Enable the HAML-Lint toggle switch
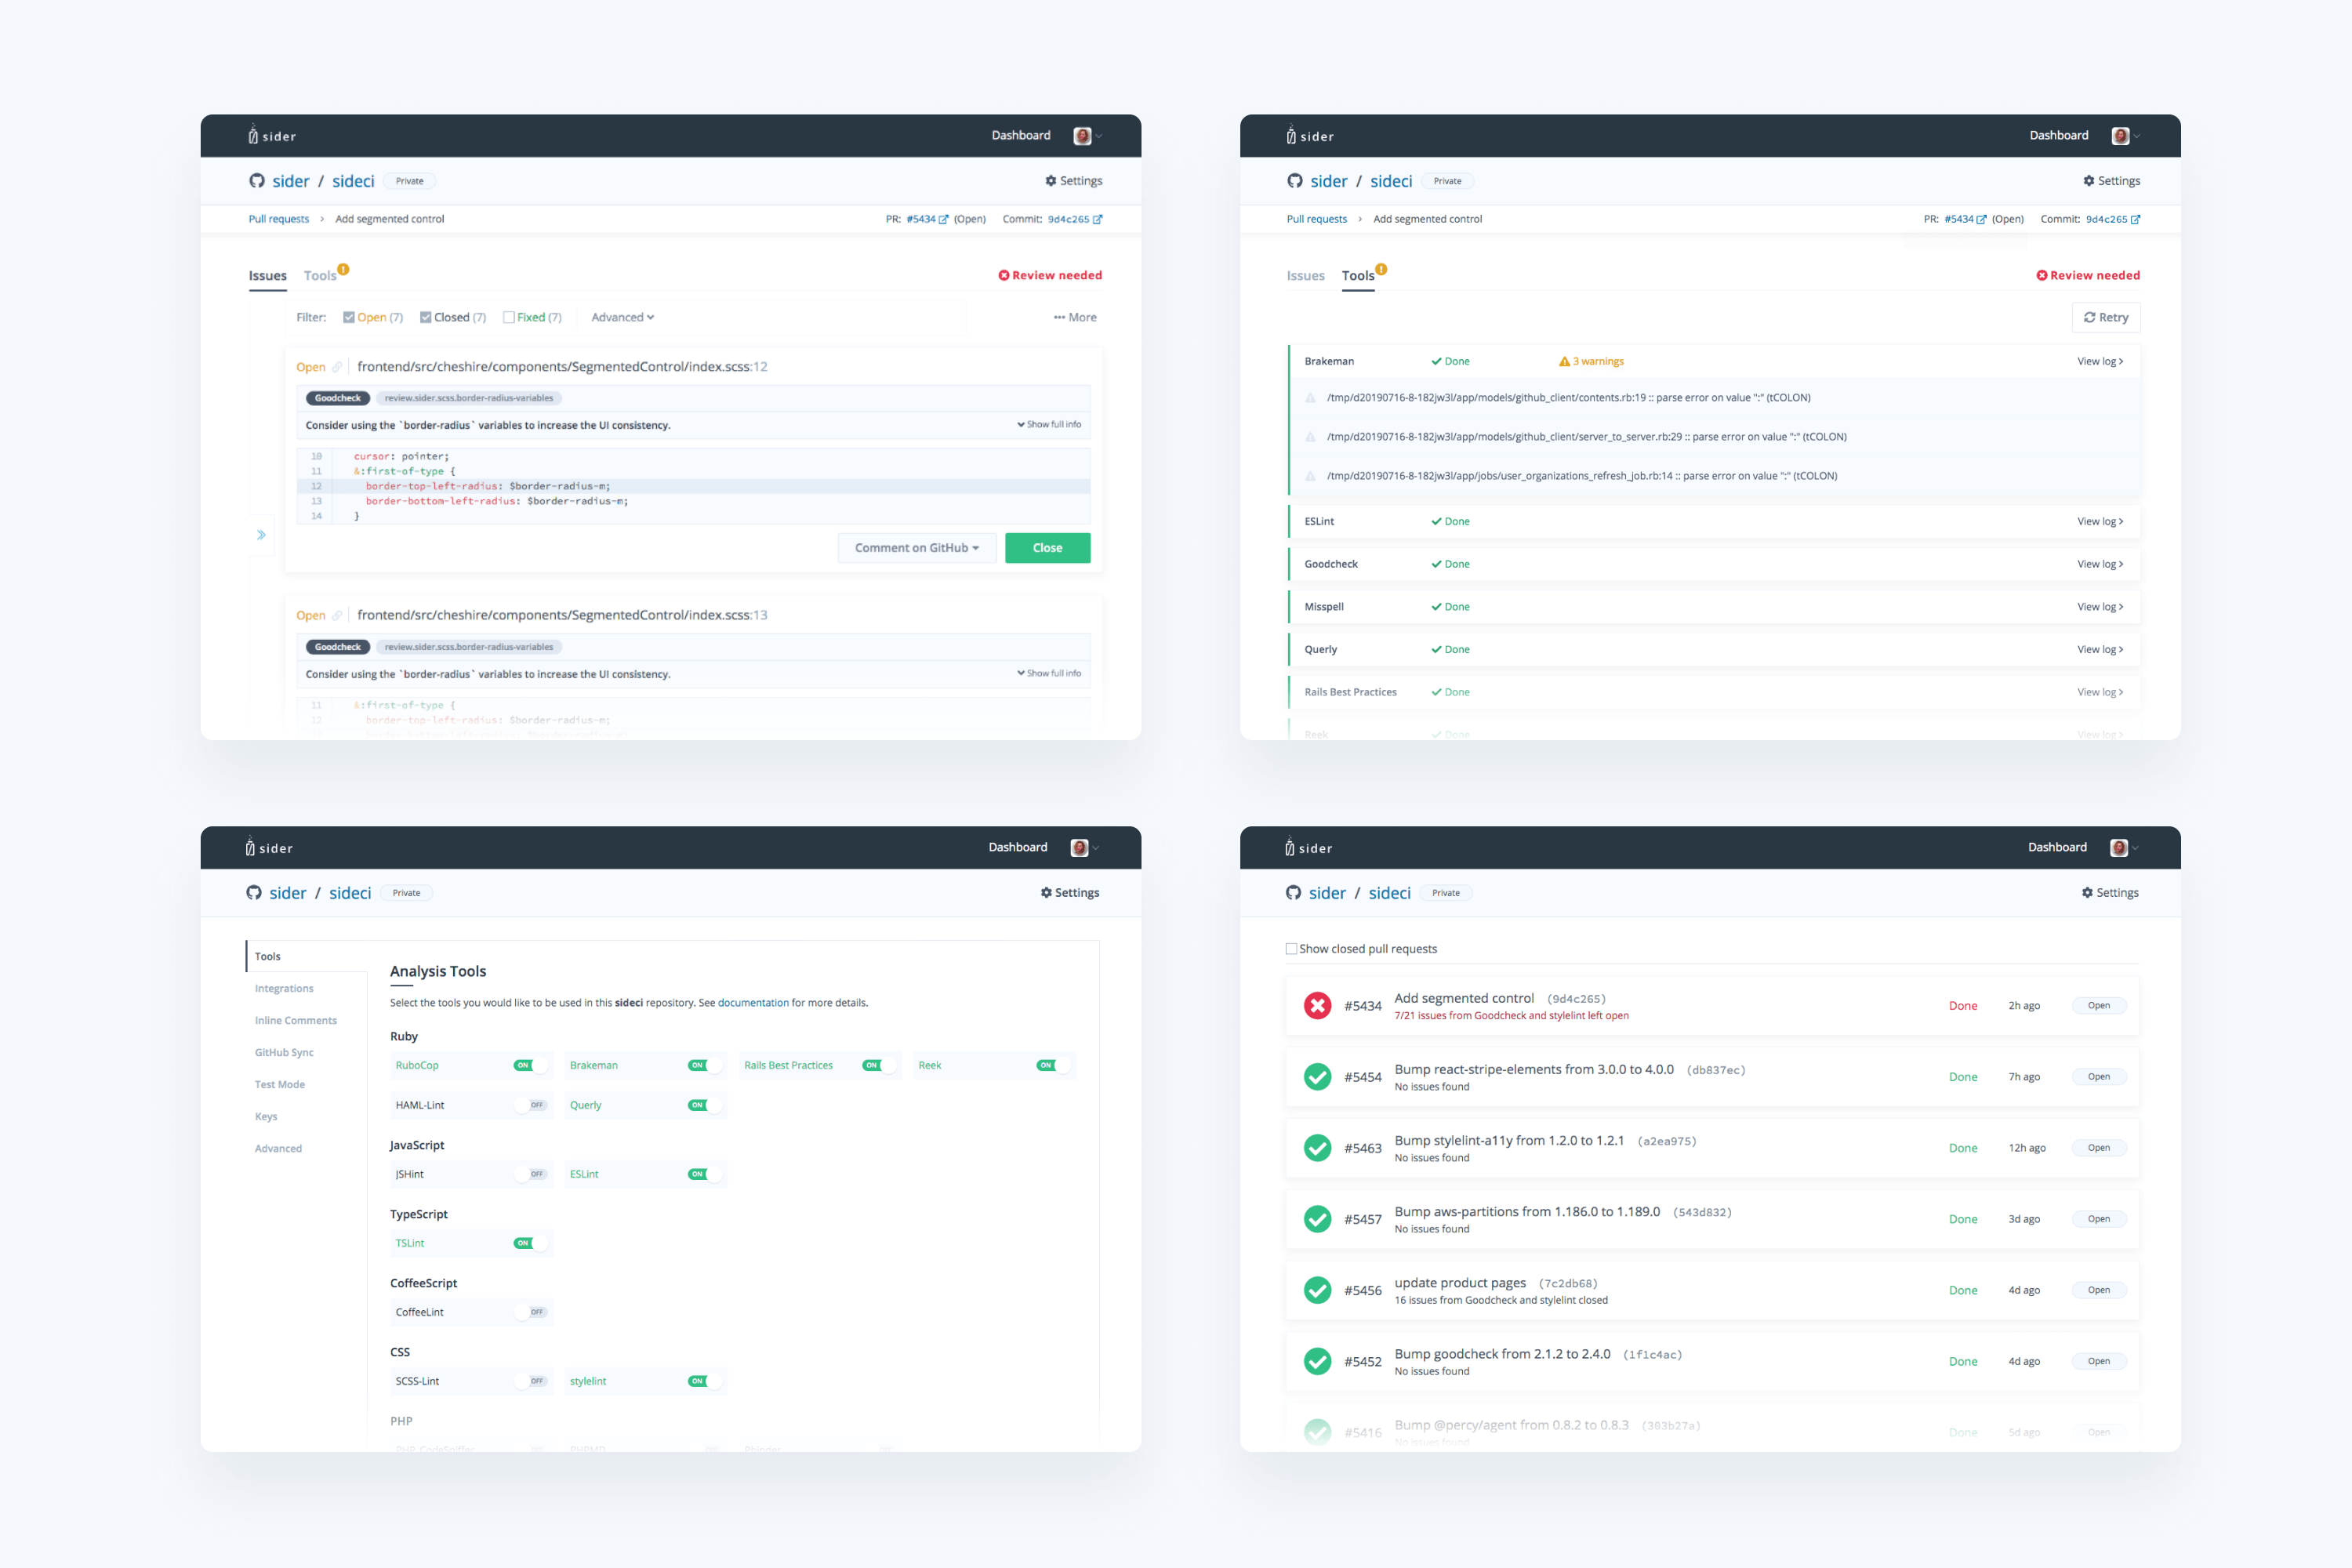Viewport: 2352px width, 1568px height. pos(530,1105)
